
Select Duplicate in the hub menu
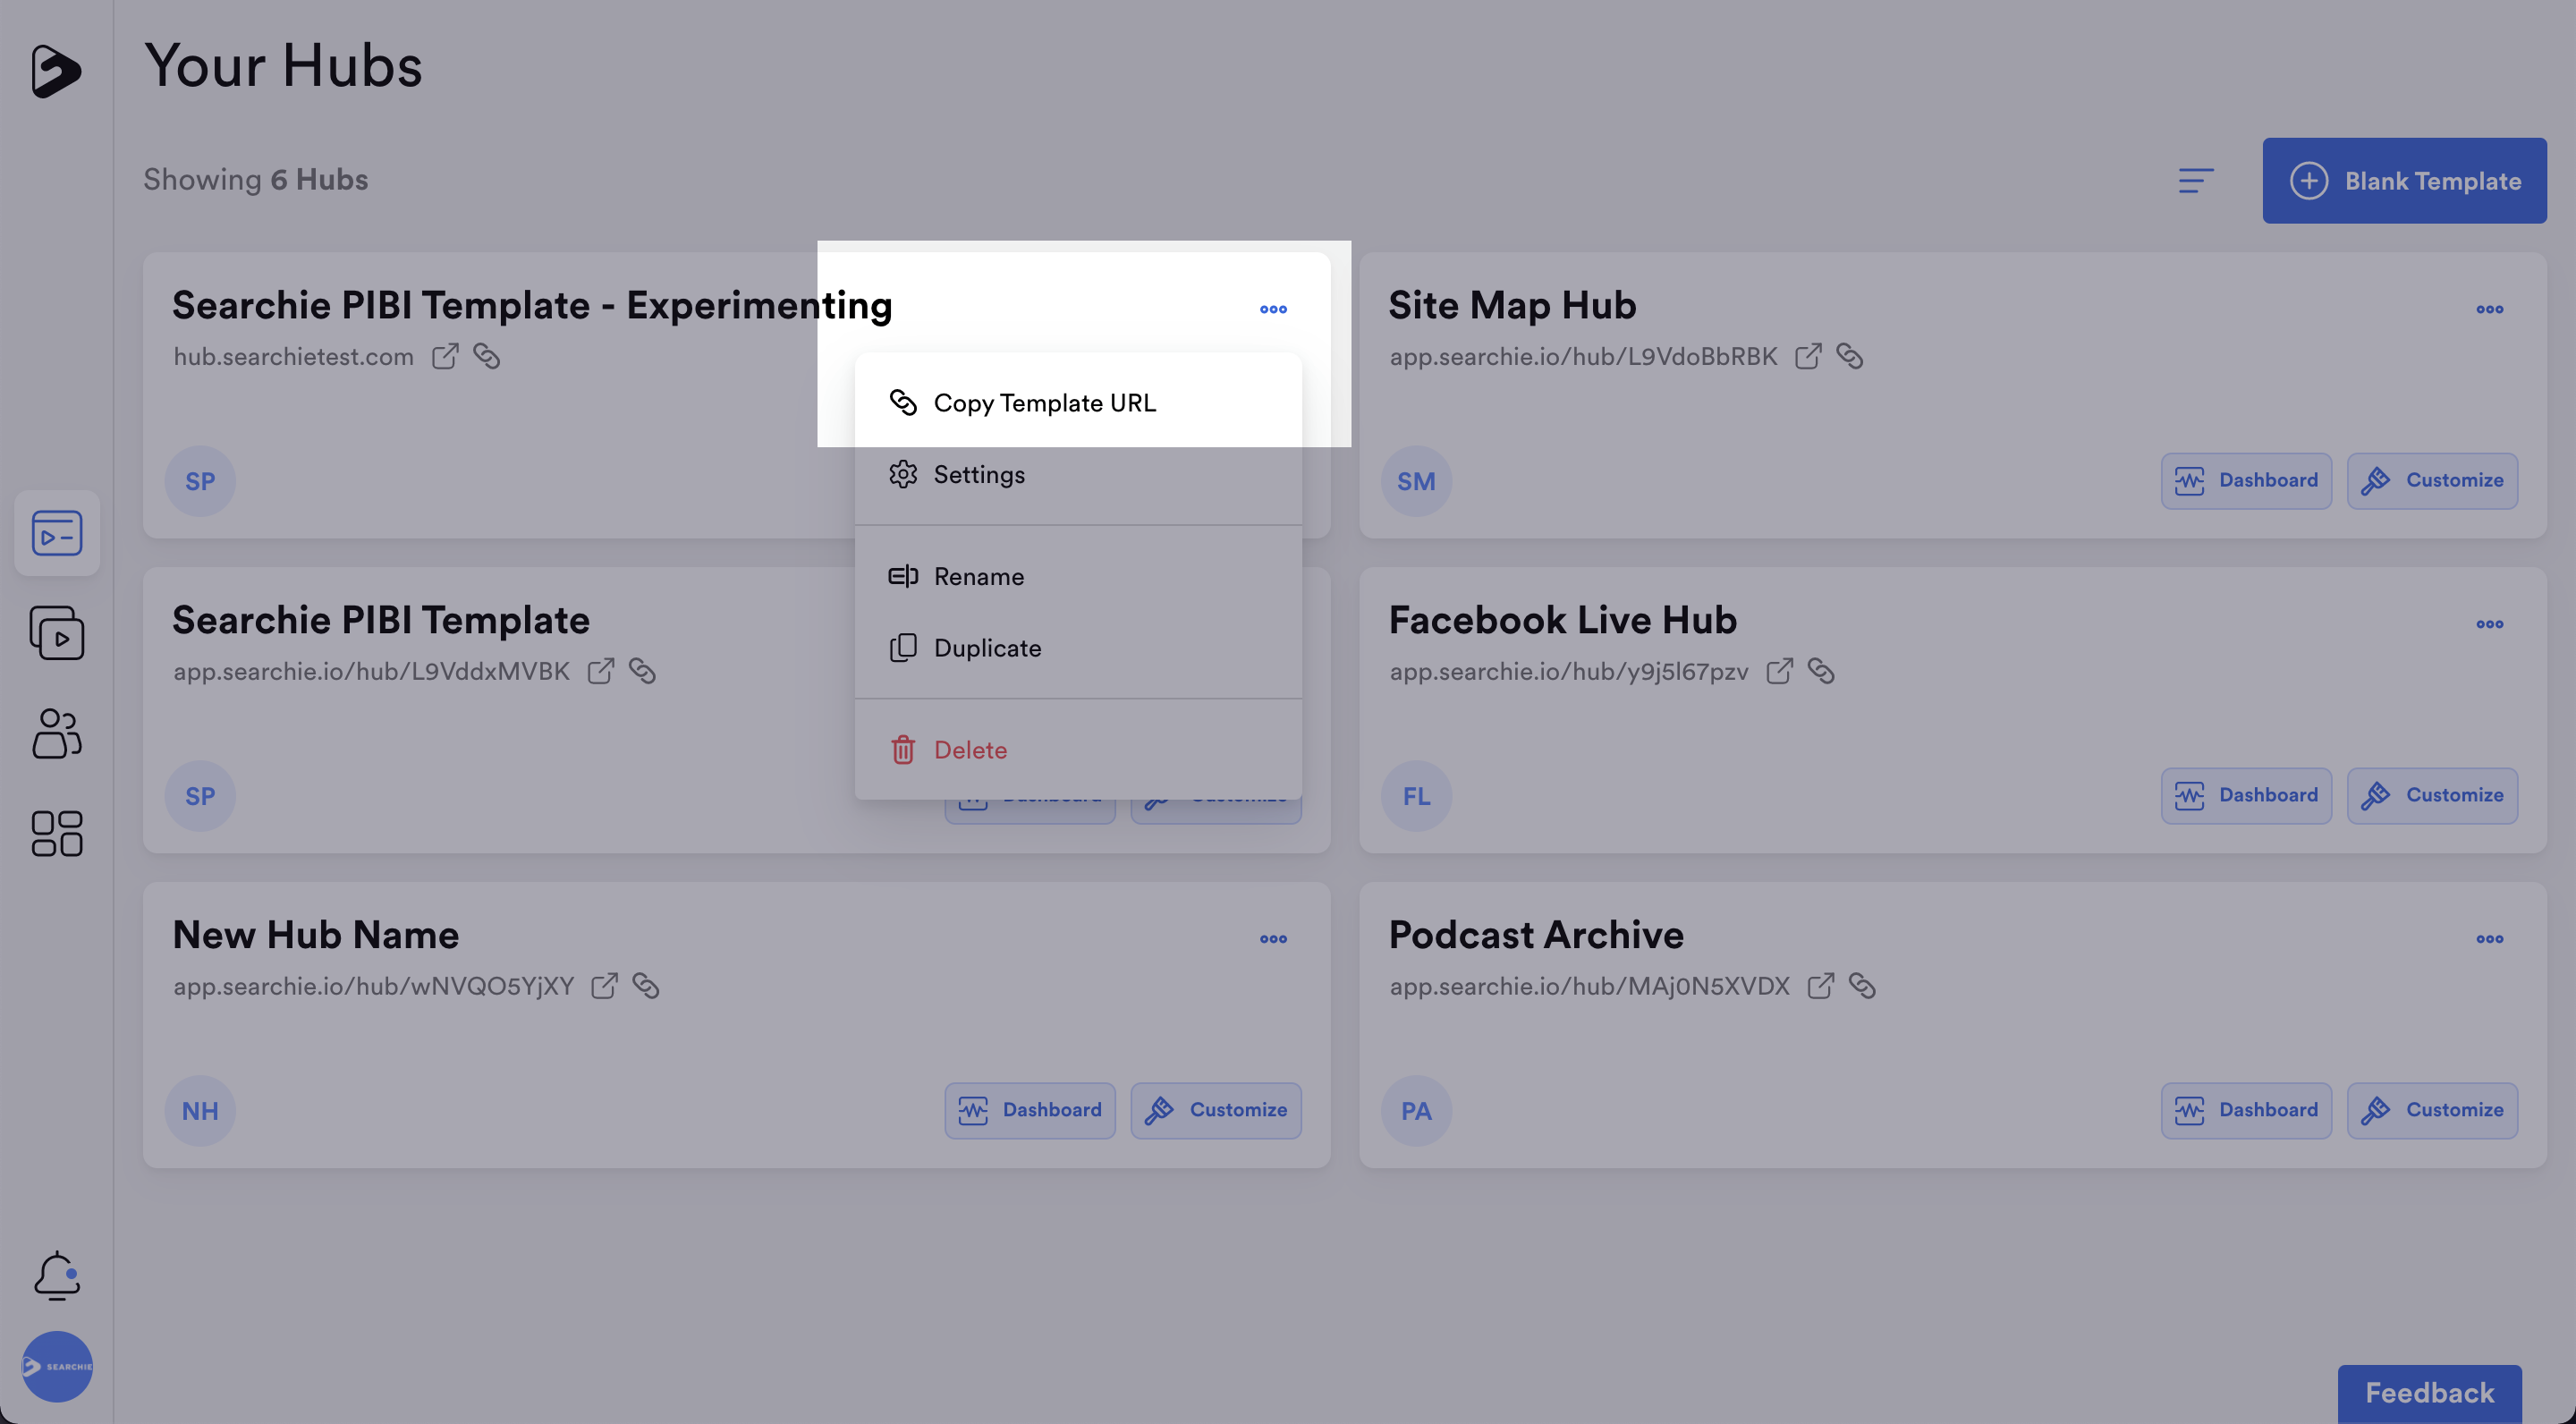click(1078, 648)
